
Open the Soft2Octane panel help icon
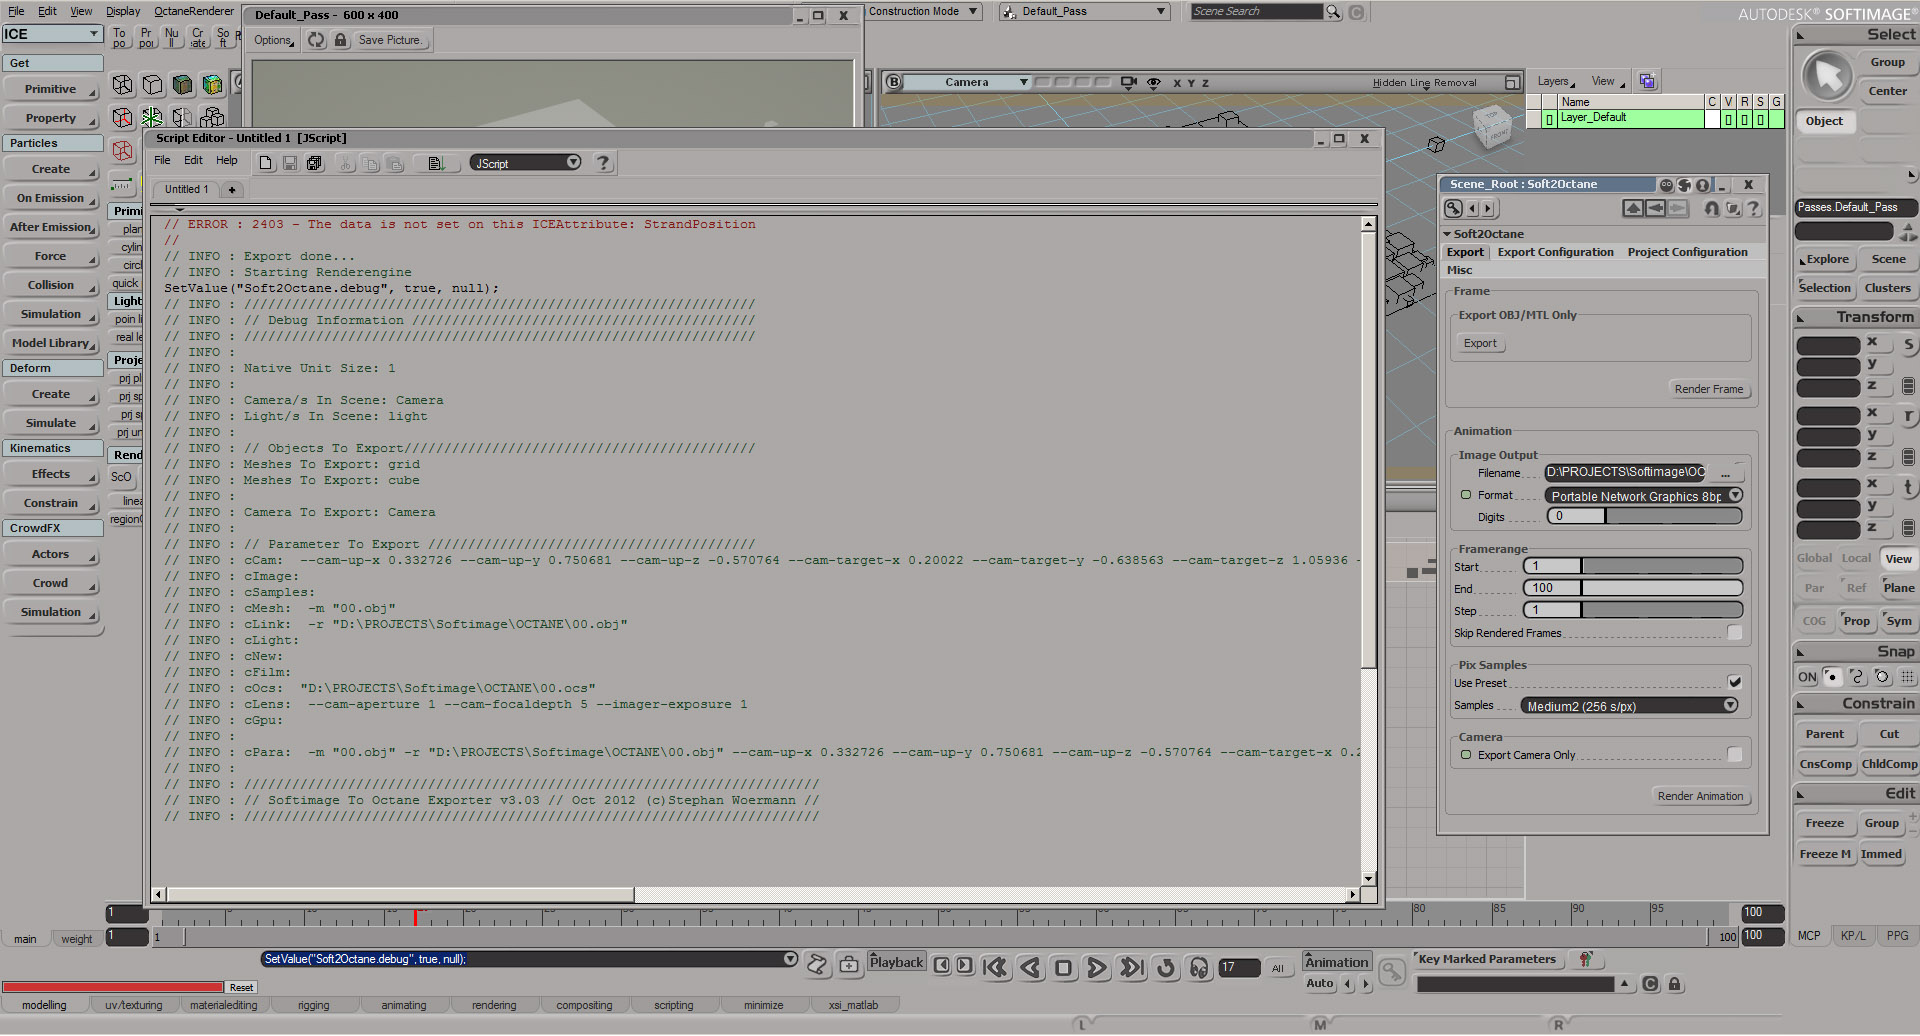[x=1753, y=208]
